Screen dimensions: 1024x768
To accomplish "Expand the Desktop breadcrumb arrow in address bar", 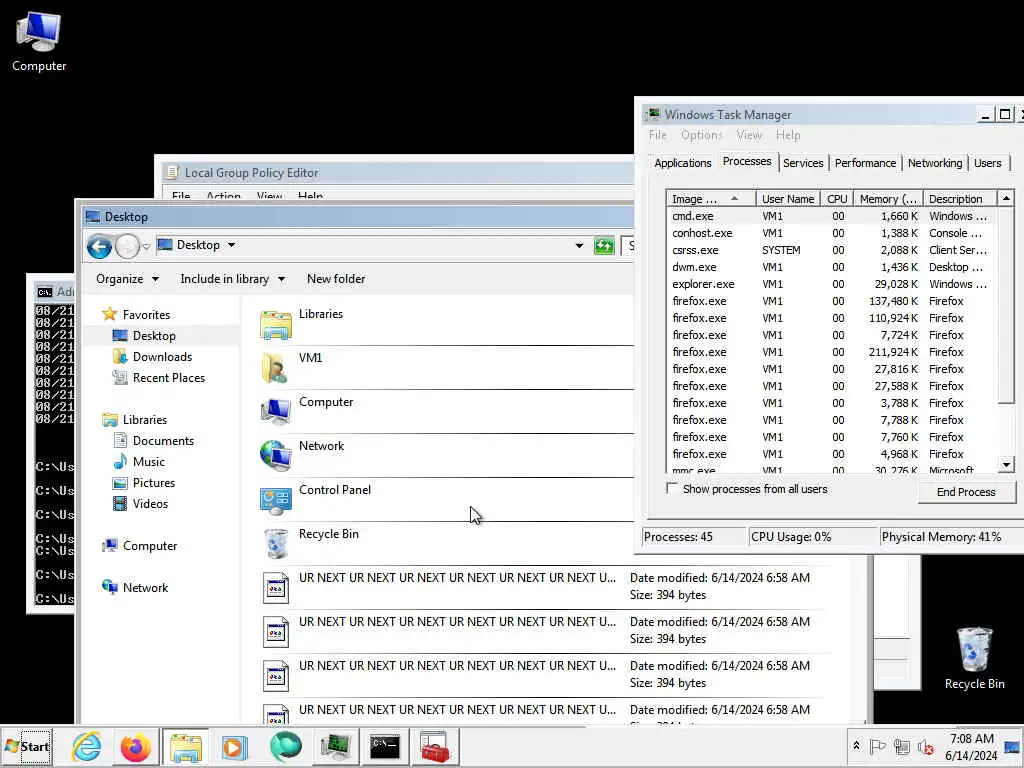I will pyautogui.click(x=231, y=245).
